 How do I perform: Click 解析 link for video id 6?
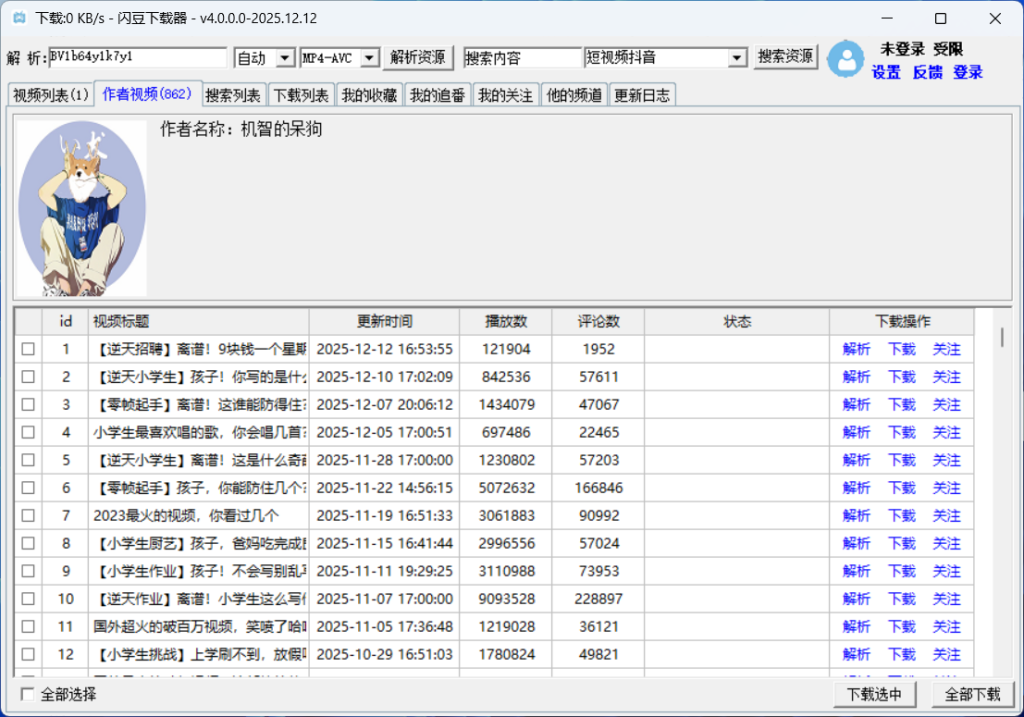pyautogui.click(x=856, y=488)
